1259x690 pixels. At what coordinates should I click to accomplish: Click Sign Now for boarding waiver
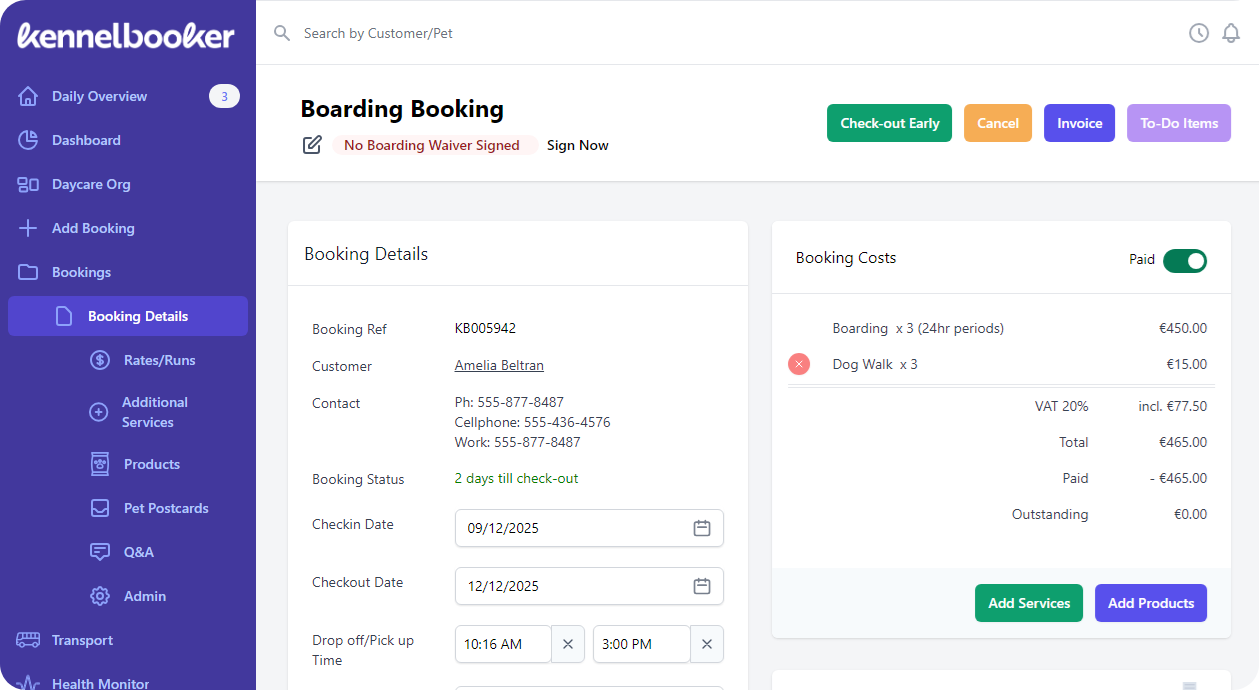tap(577, 145)
